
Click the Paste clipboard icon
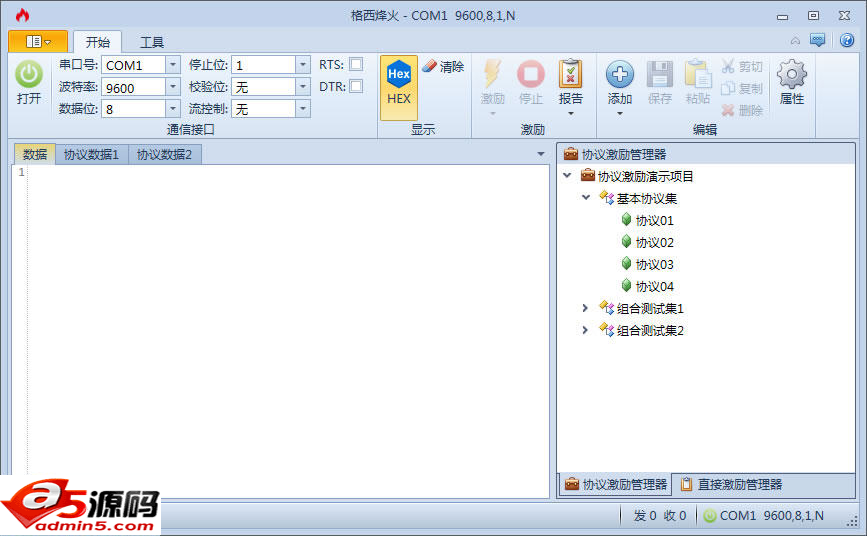point(698,74)
